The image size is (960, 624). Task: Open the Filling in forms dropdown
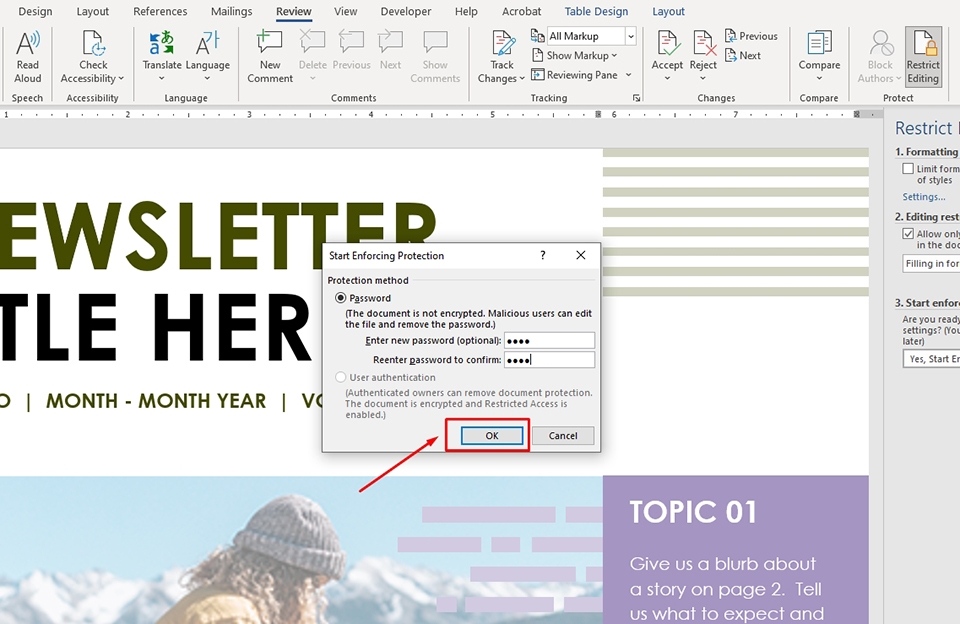(931, 264)
